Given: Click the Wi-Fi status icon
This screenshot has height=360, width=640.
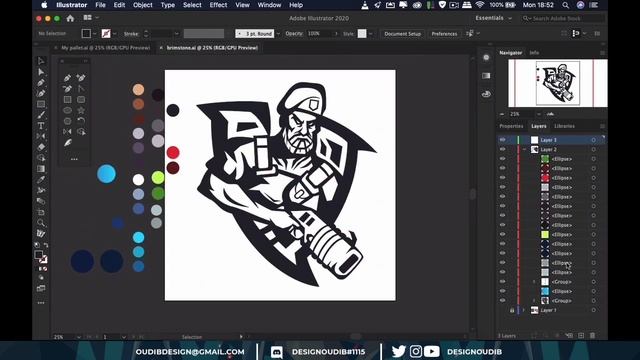Looking at the screenshot, I should [x=480, y=5].
